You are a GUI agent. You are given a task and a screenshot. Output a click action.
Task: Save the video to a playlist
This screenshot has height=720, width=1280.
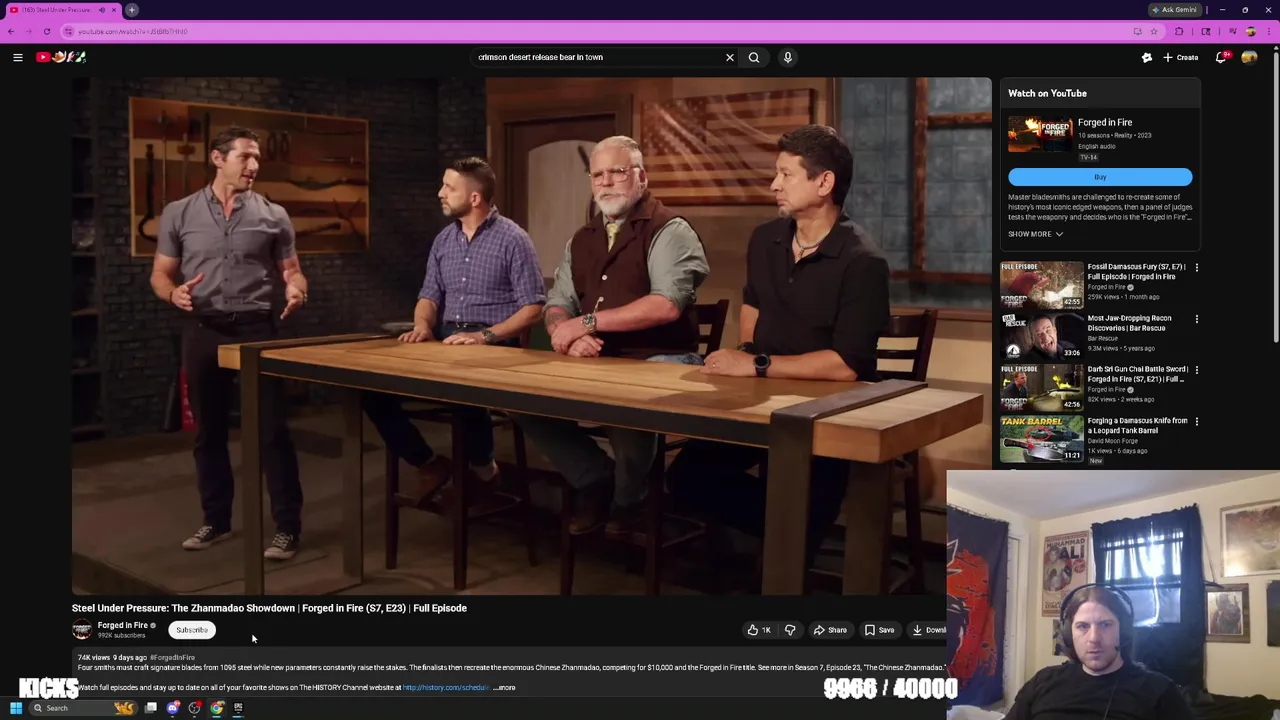(880, 630)
